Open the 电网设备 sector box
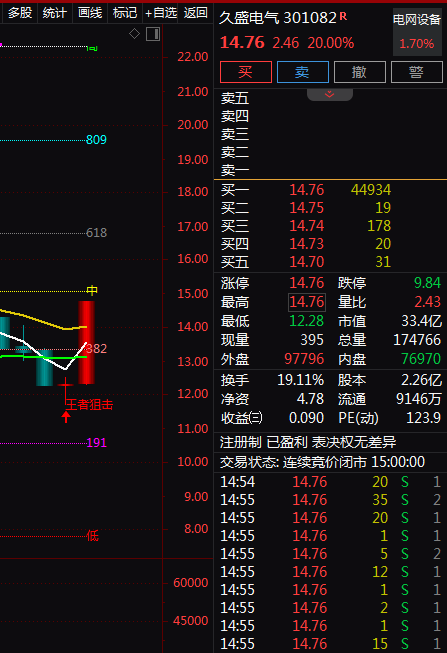This screenshot has height=653, width=447. pos(417,32)
